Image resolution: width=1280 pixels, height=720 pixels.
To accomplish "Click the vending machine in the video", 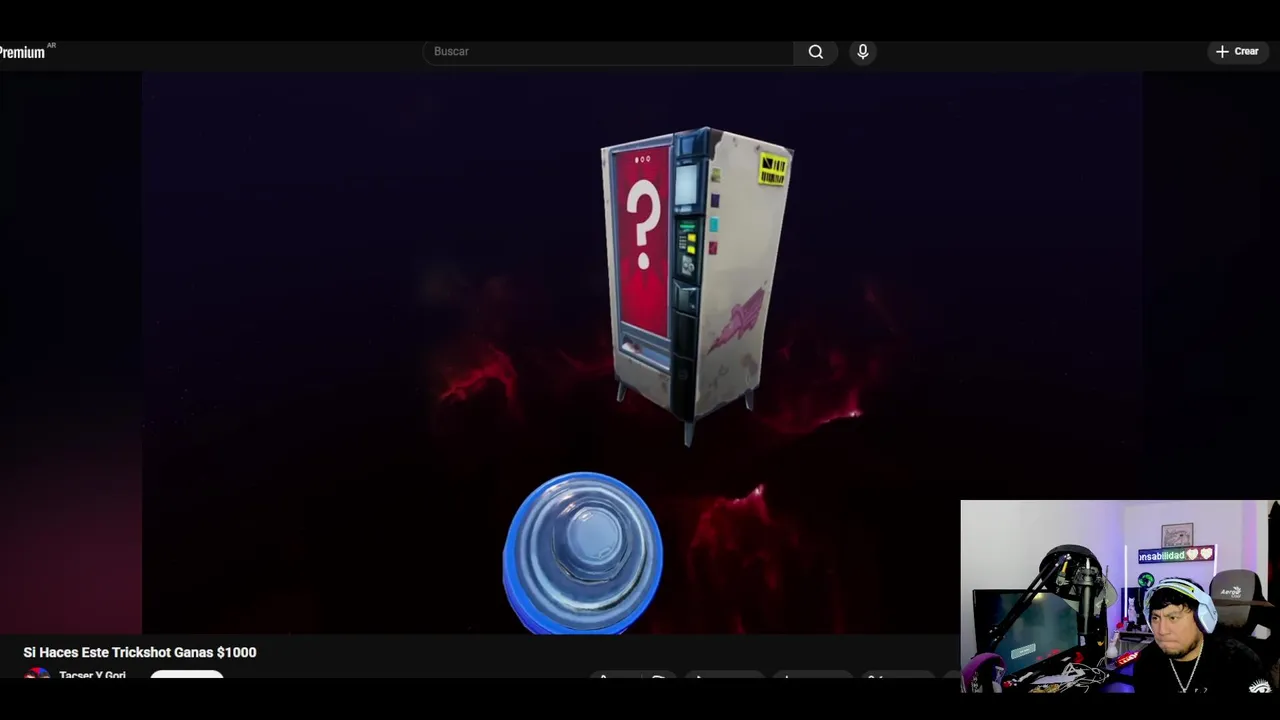I will tap(697, 285).
